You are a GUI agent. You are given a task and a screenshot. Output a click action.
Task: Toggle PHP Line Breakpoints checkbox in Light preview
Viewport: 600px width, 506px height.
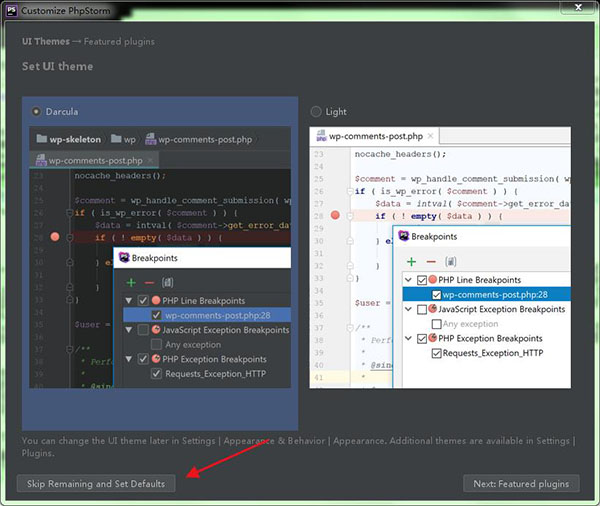[422, 280]
